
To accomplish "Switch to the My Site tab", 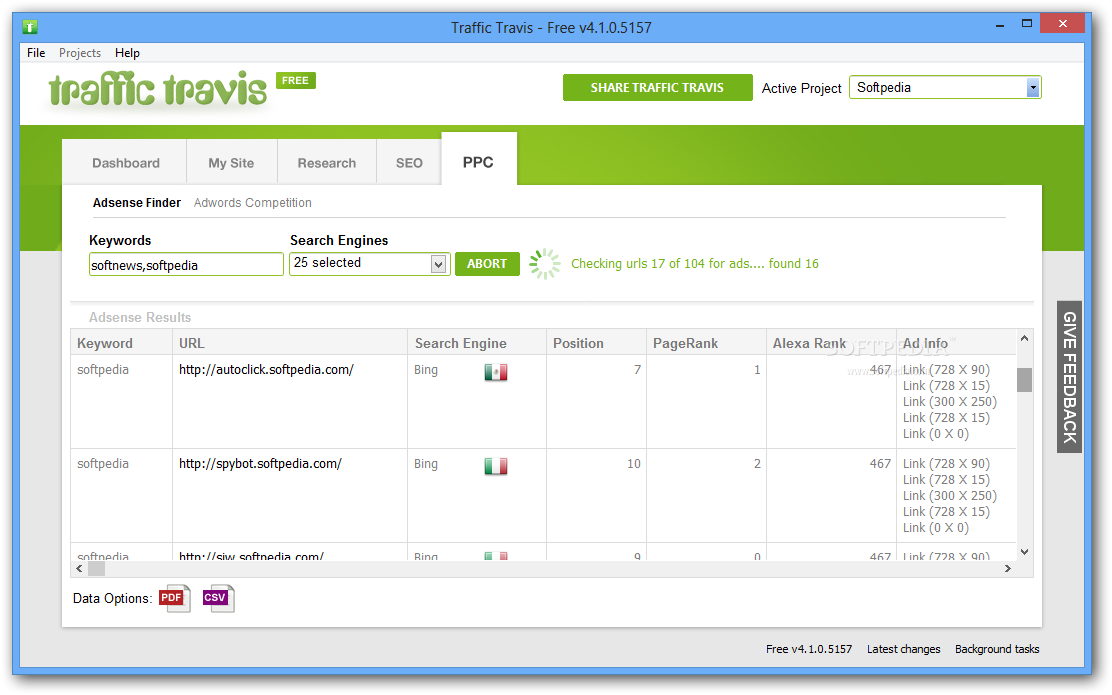I will pyautogui.click(x=231, y=163).
